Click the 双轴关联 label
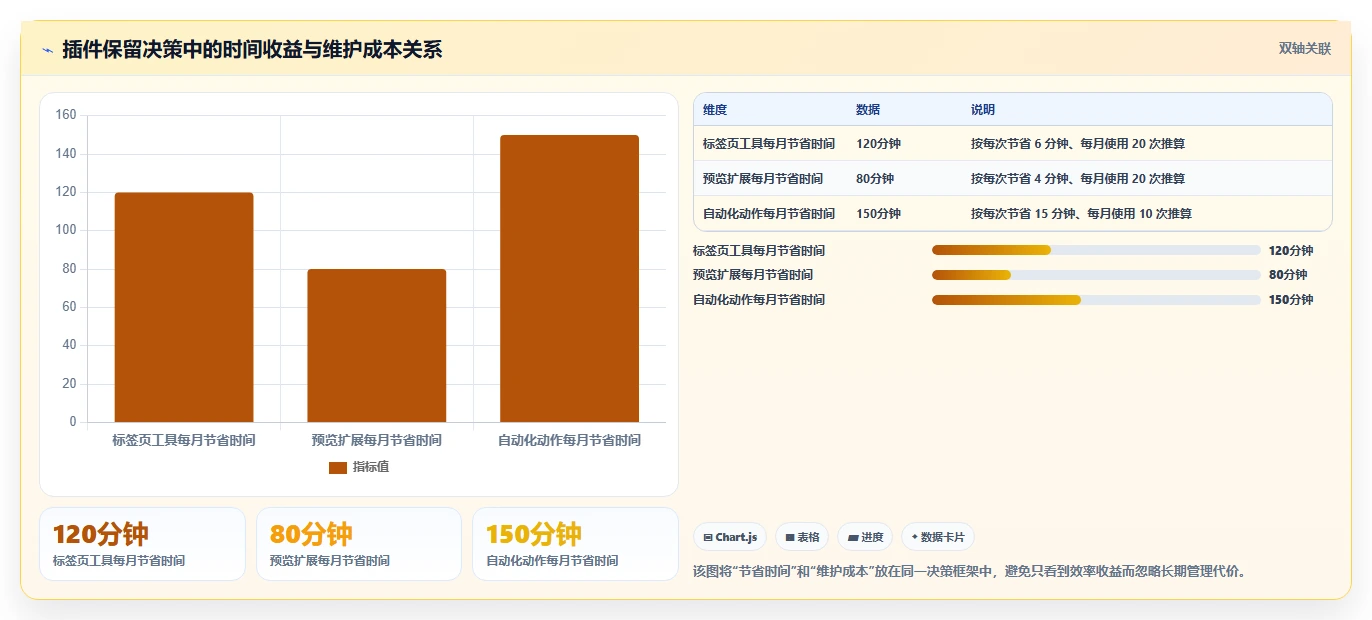Screen dimensions: 1372x620 pyautogui.click(x=1305, y=48)
